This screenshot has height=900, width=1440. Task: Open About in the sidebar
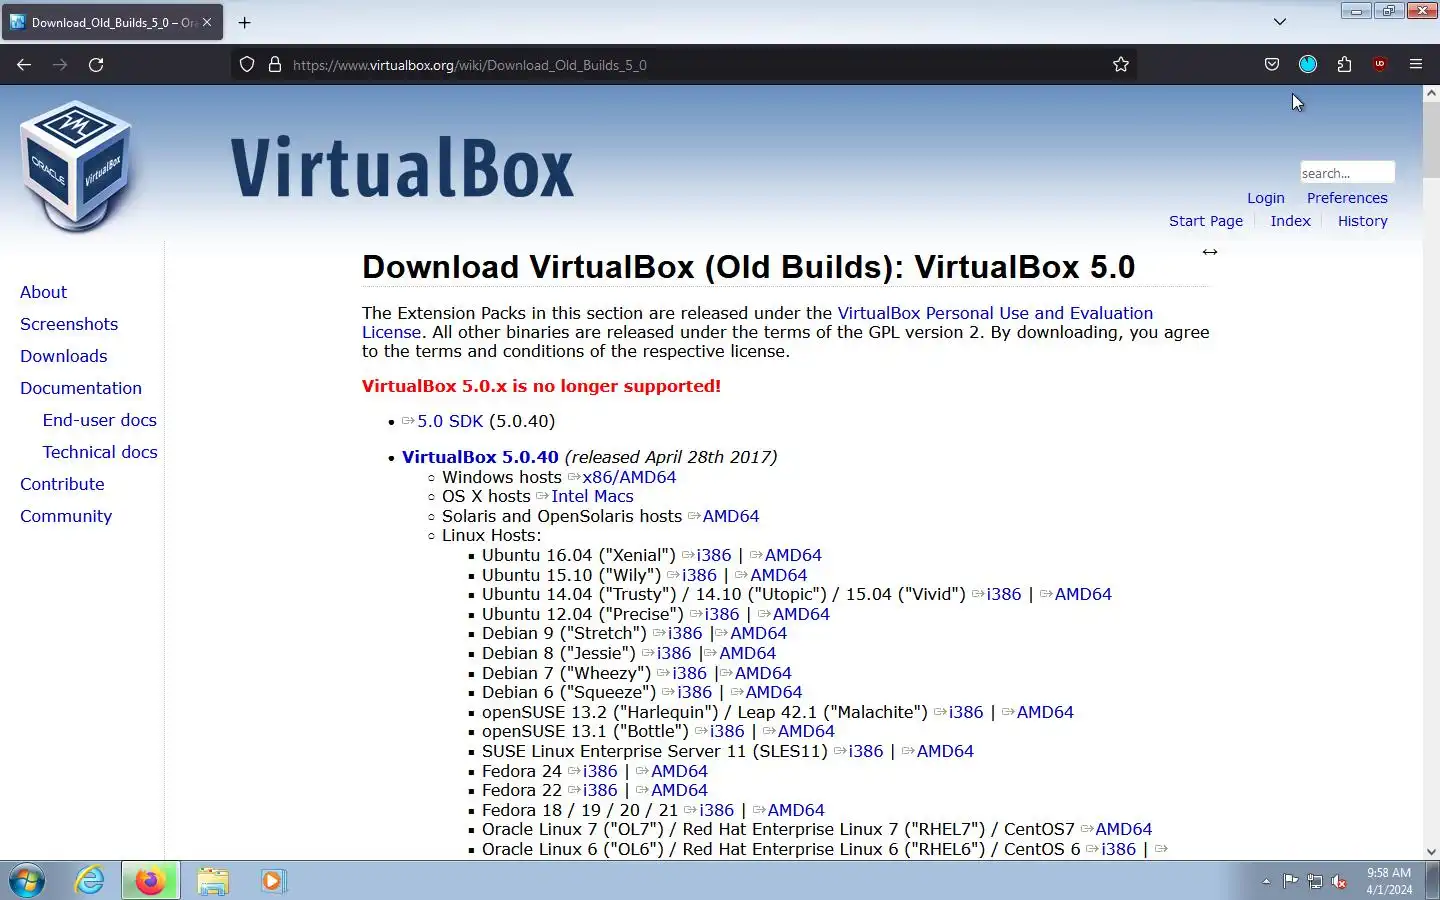pos(43,292)
